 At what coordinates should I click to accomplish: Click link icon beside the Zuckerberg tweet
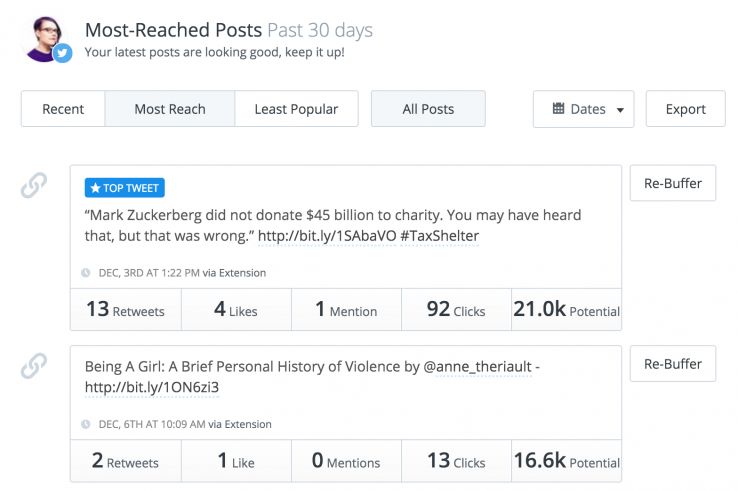point(34,186)
